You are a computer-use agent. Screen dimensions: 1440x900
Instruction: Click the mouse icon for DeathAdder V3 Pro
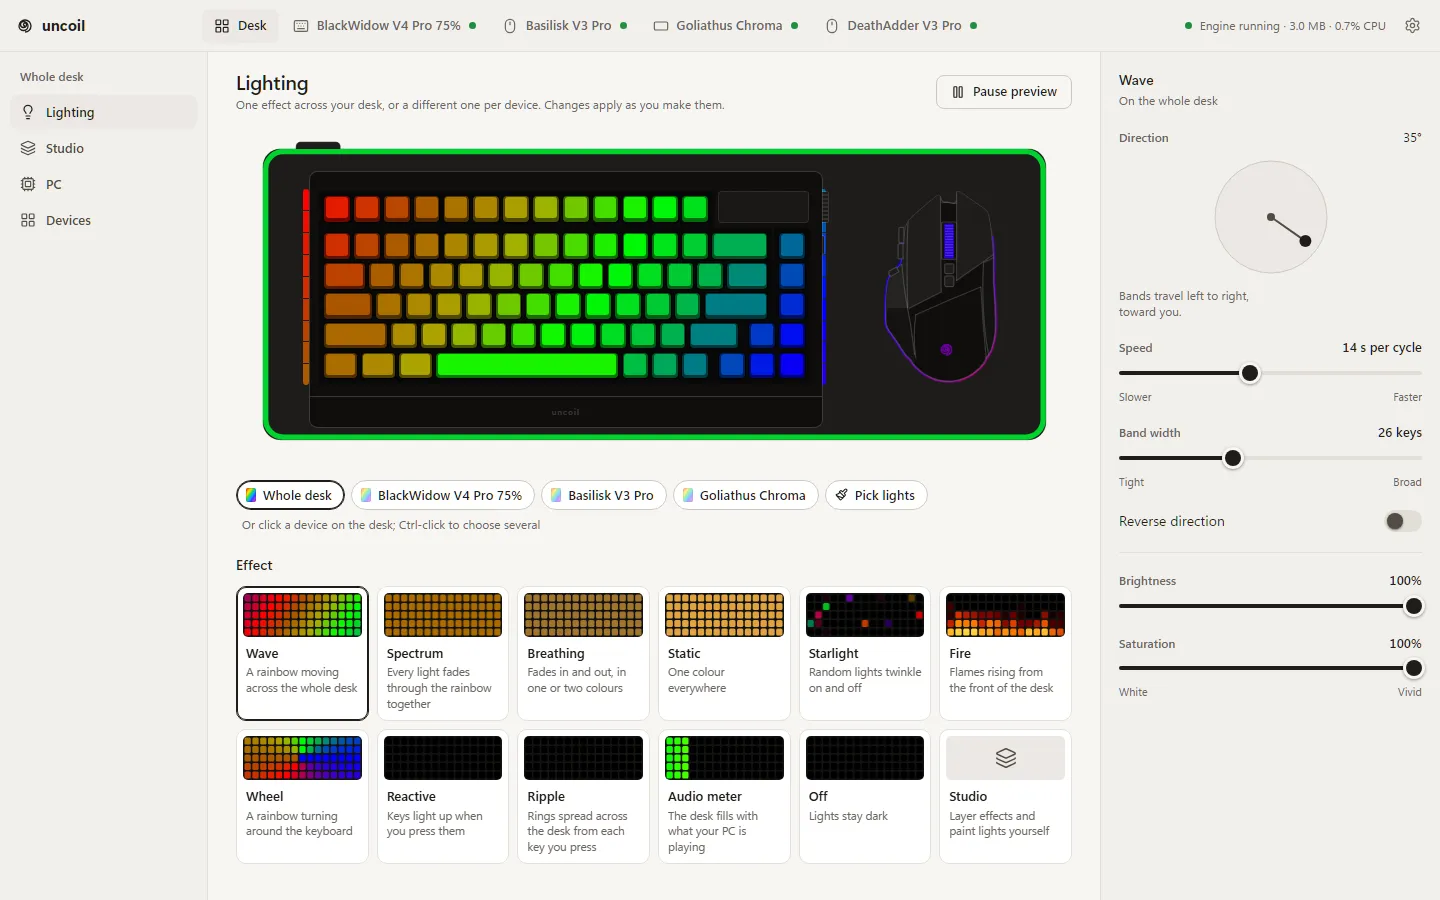point(832,26)
